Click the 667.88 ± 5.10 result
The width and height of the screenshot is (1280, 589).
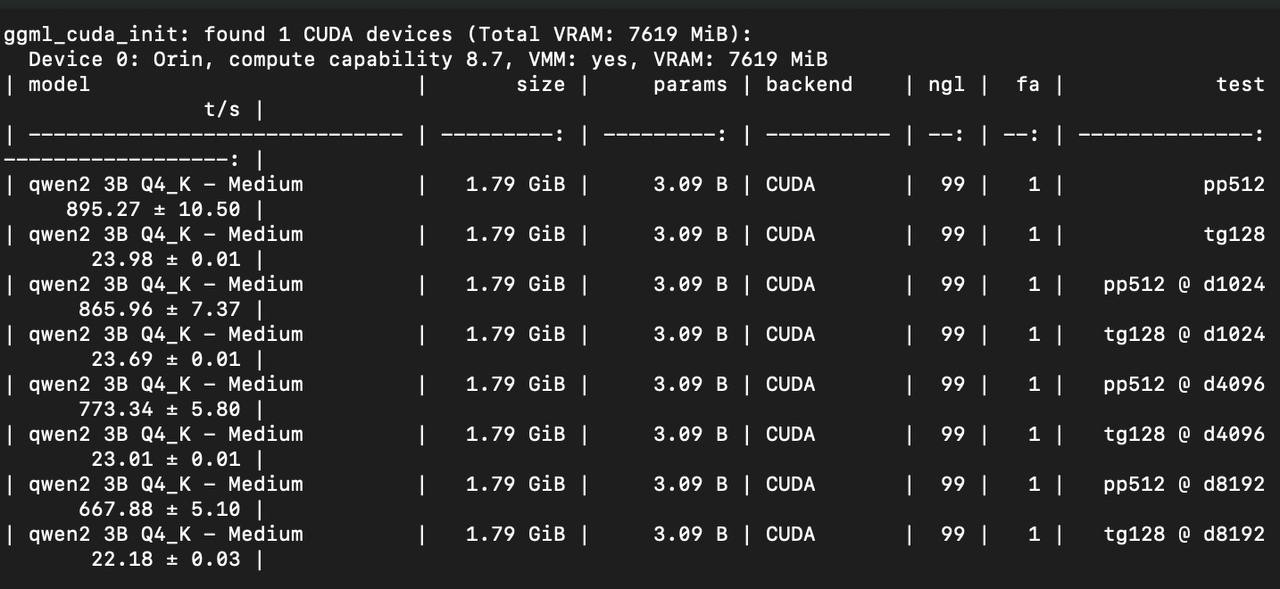point(159,510)
